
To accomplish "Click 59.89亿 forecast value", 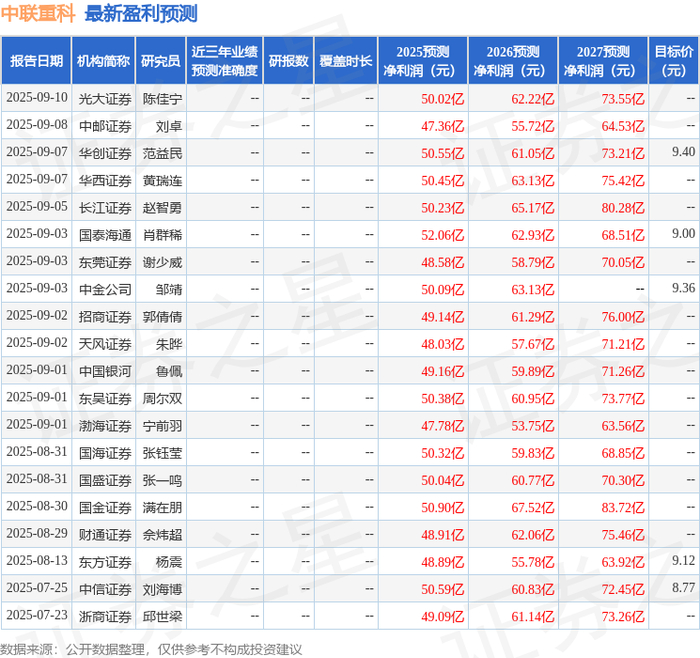I will click(533, 371).
